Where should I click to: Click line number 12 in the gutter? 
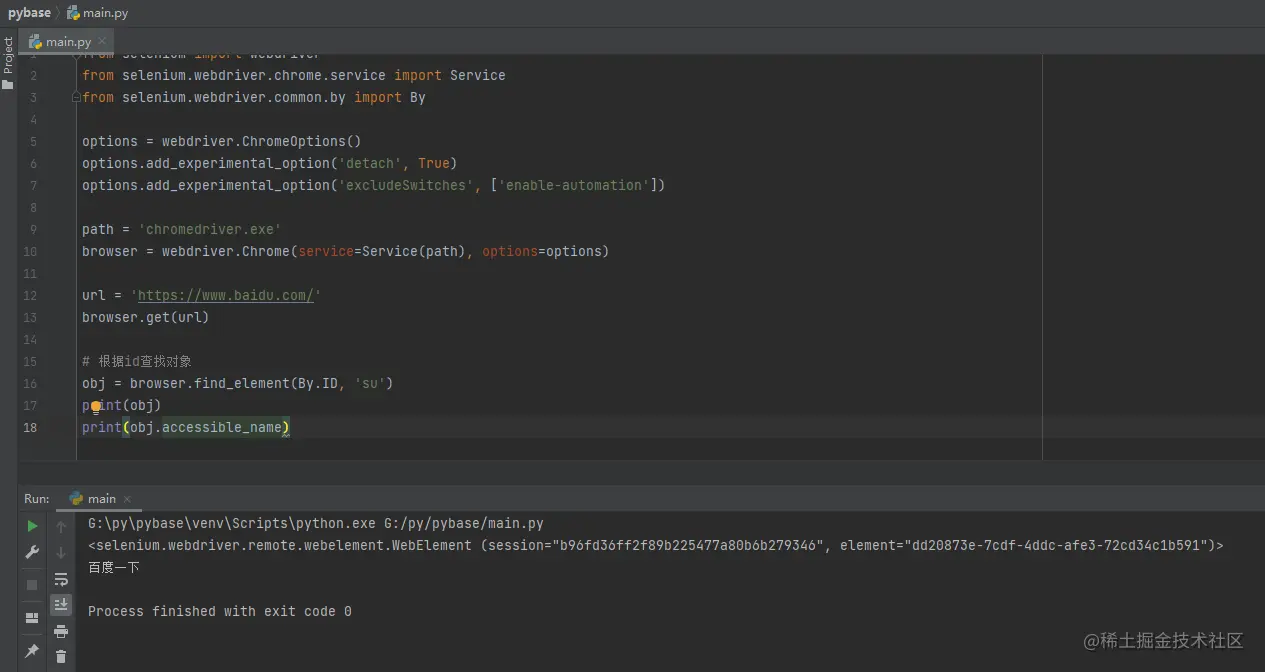[30, 296]
